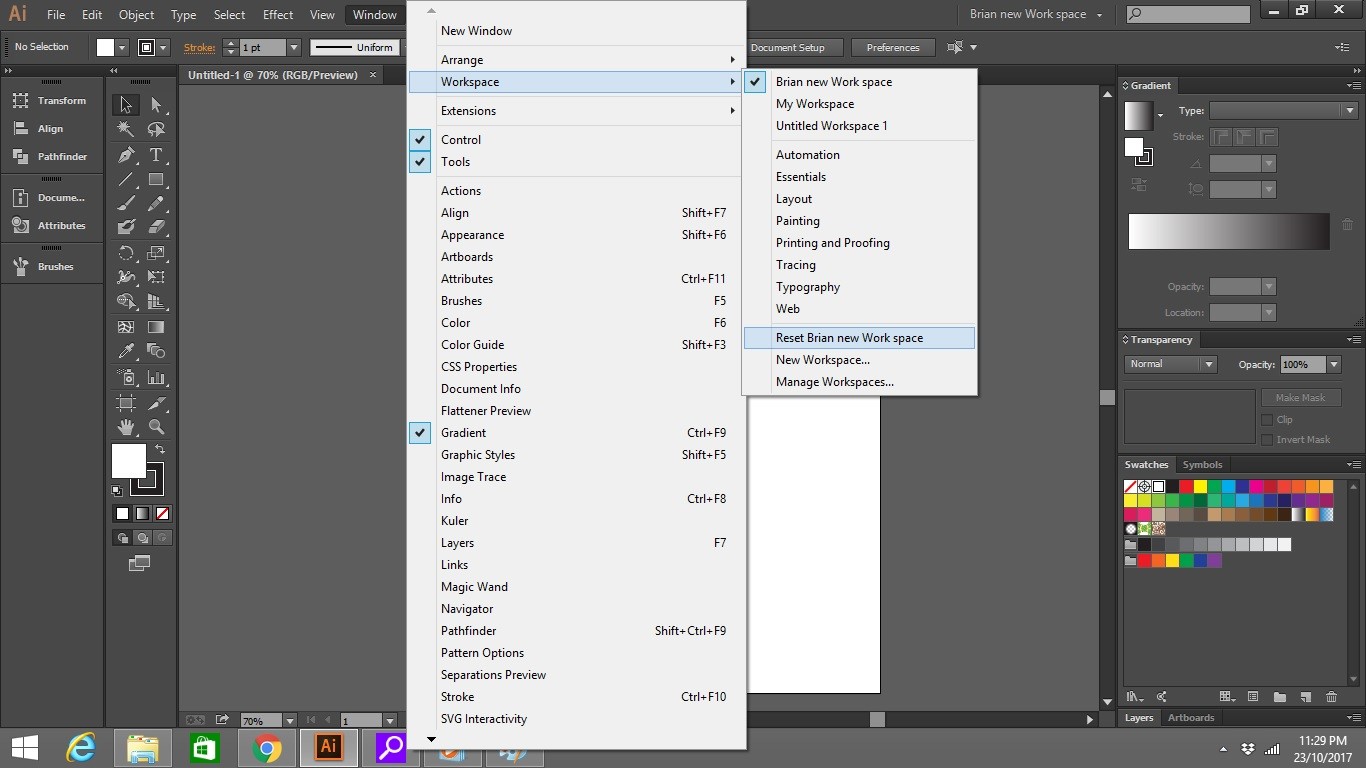Select the Zoom magnifier tool
The height and width of the screenshot is (768, 1366).
coord(156,427)
